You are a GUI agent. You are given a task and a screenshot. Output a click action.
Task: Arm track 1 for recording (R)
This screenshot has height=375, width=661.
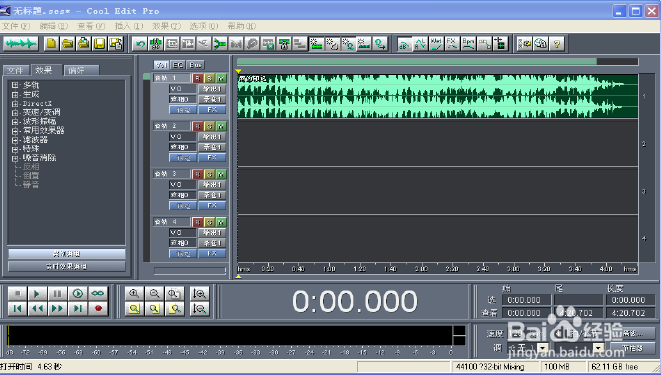pyautogui.click(x=198, y=78)
